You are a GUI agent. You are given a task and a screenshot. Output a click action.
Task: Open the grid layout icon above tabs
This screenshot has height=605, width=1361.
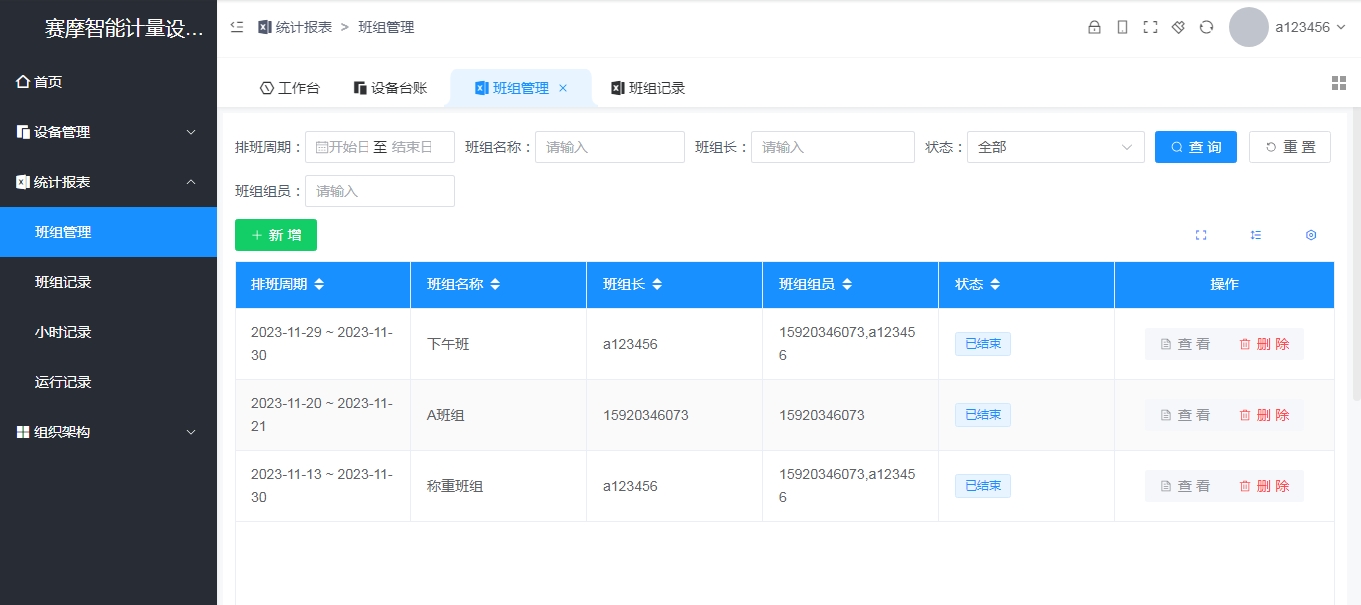click(1339, 83)
